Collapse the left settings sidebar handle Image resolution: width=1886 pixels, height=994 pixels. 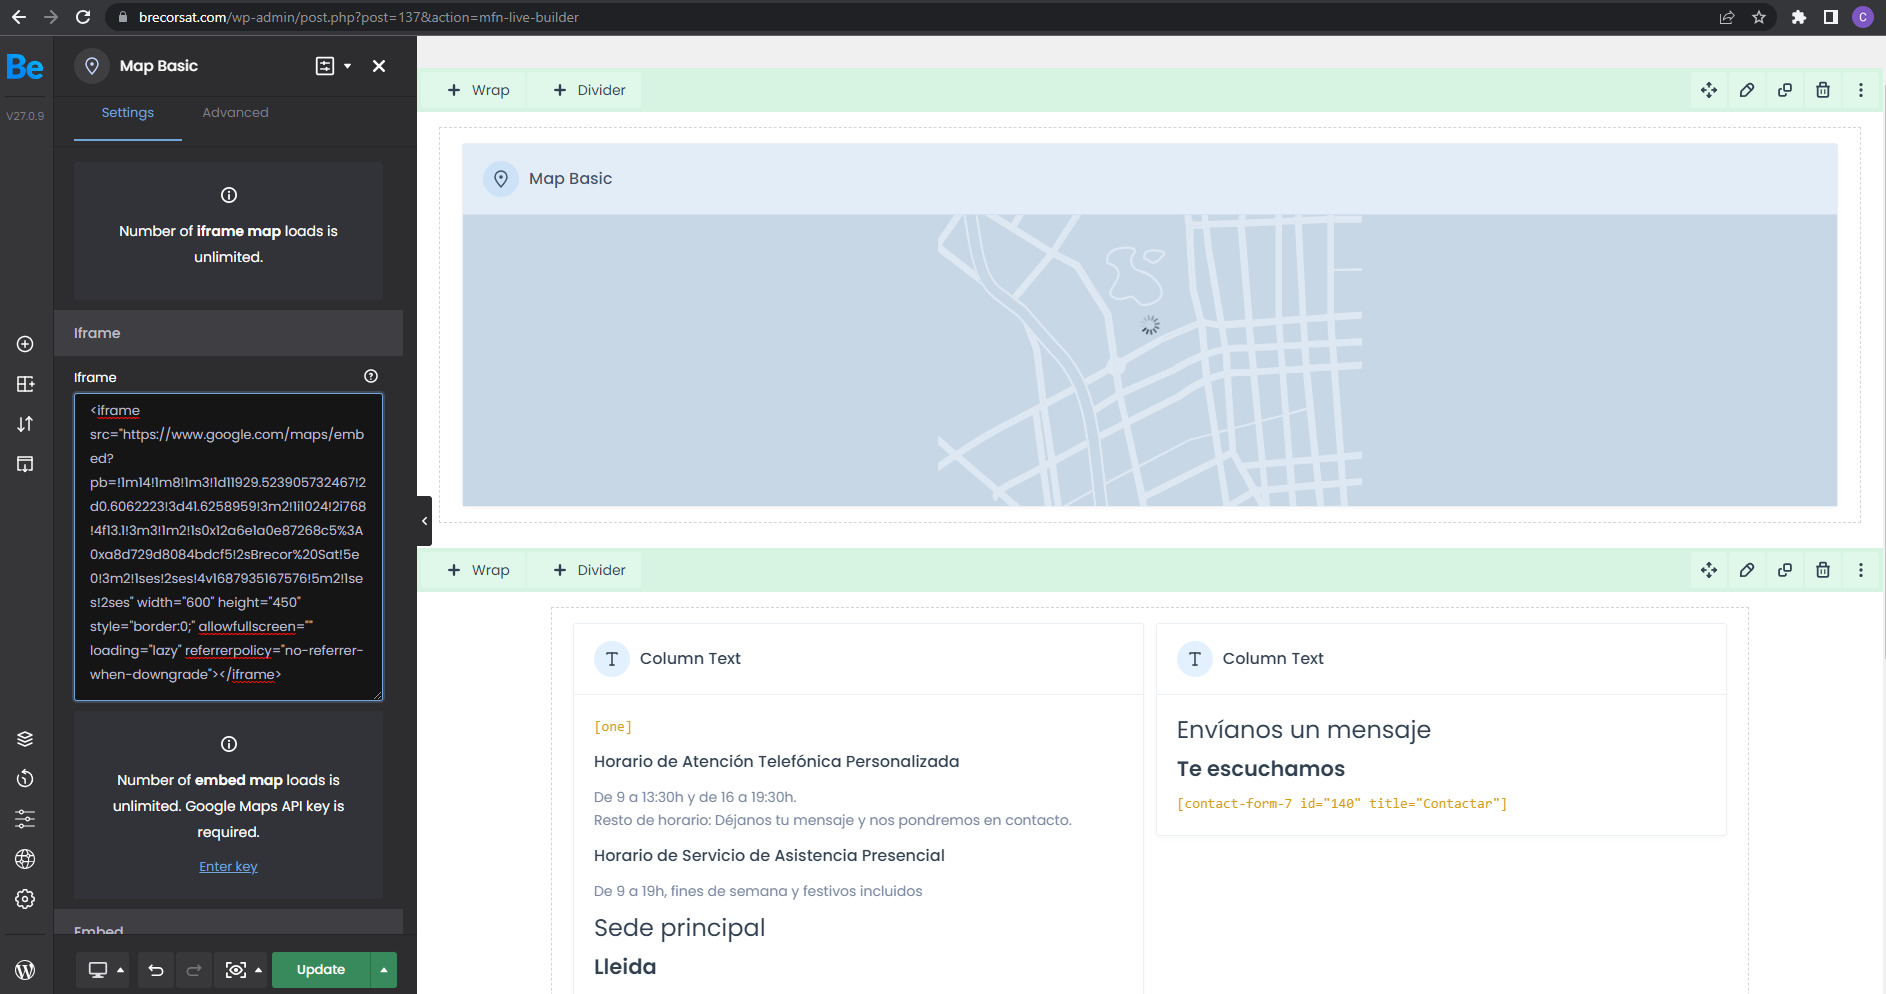click(424, 521)
